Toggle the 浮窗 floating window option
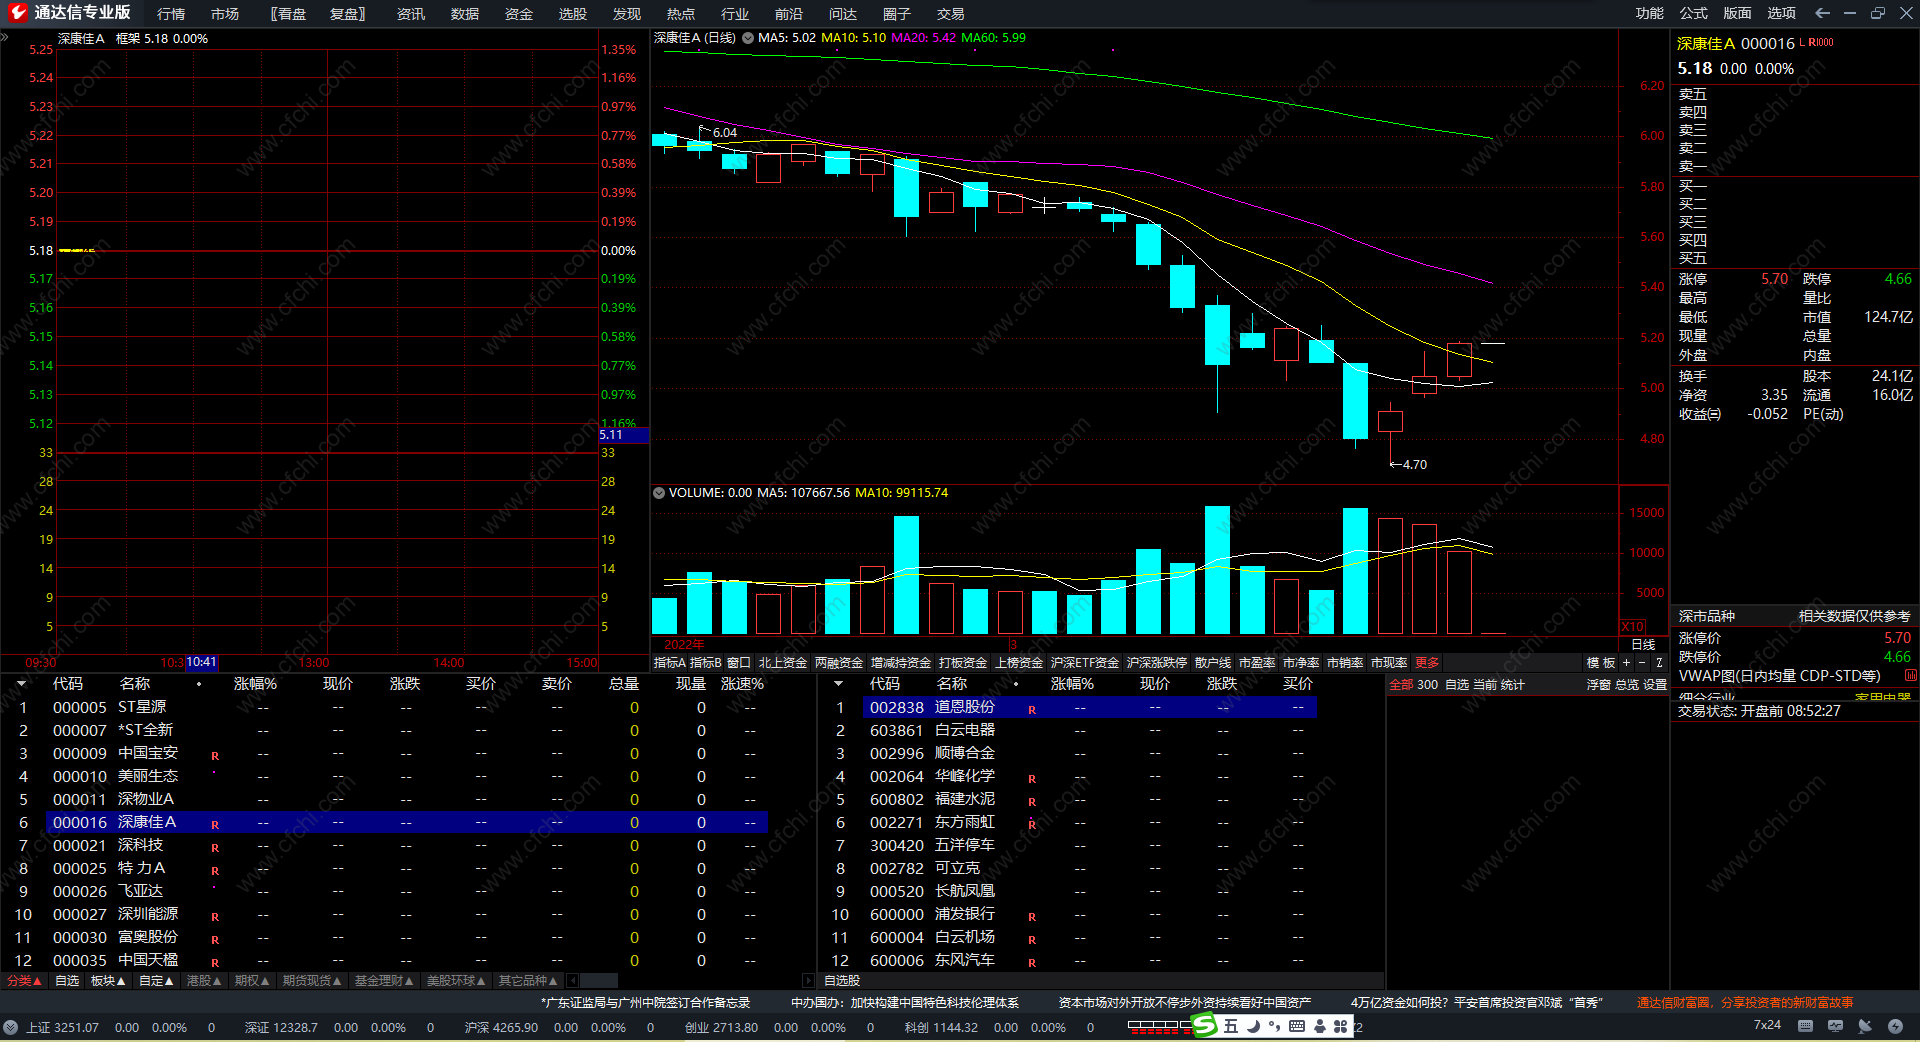The image size is (1920, 1042). coord(1598,685)
